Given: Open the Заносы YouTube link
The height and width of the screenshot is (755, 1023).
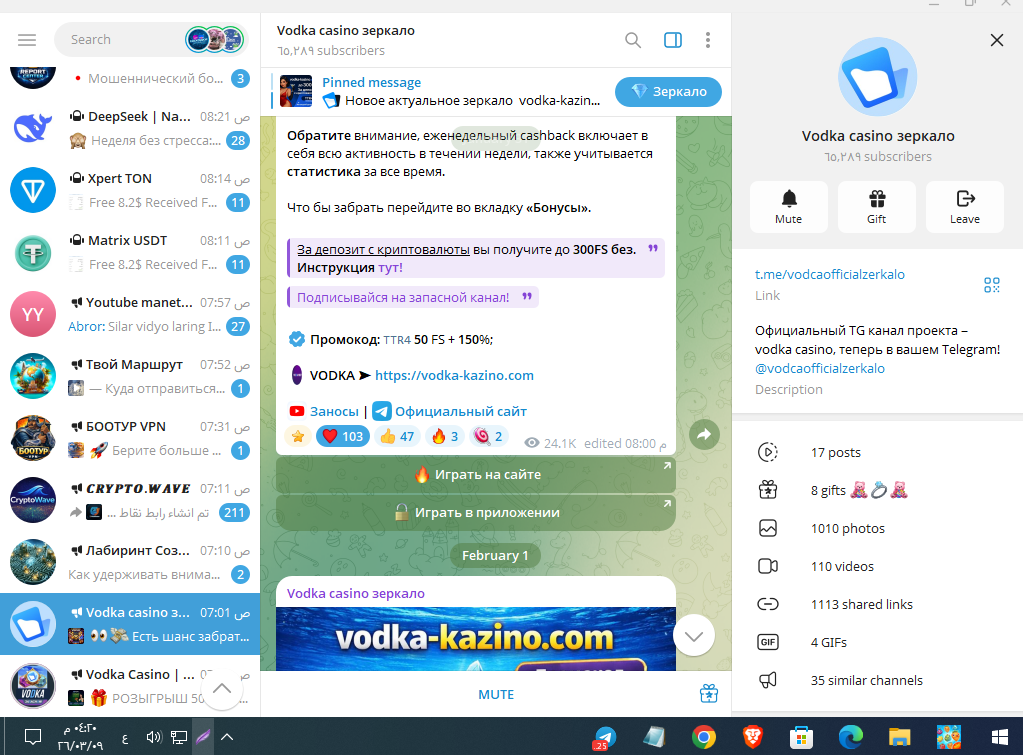Looking at the screenshot, I should click(x=334, y=411).
